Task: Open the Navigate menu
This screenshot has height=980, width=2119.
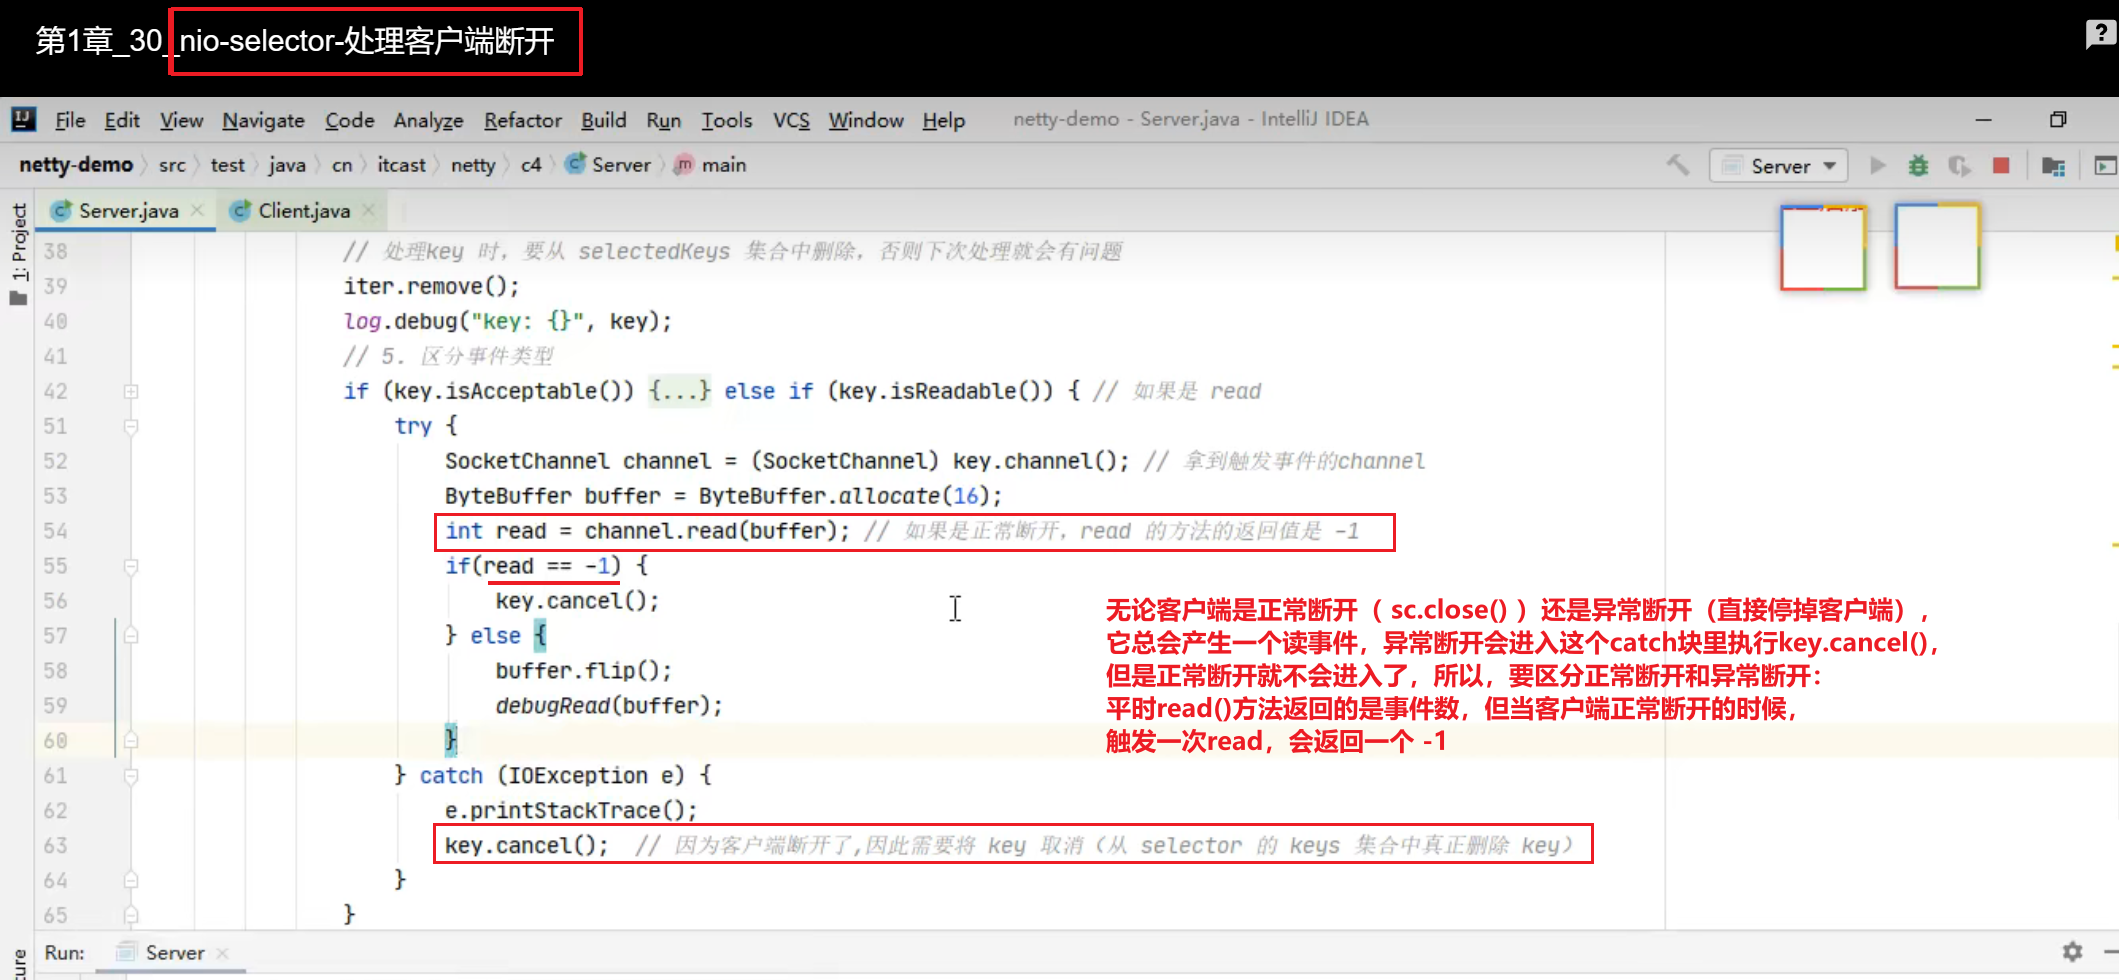Action: (x=263, y=120)
